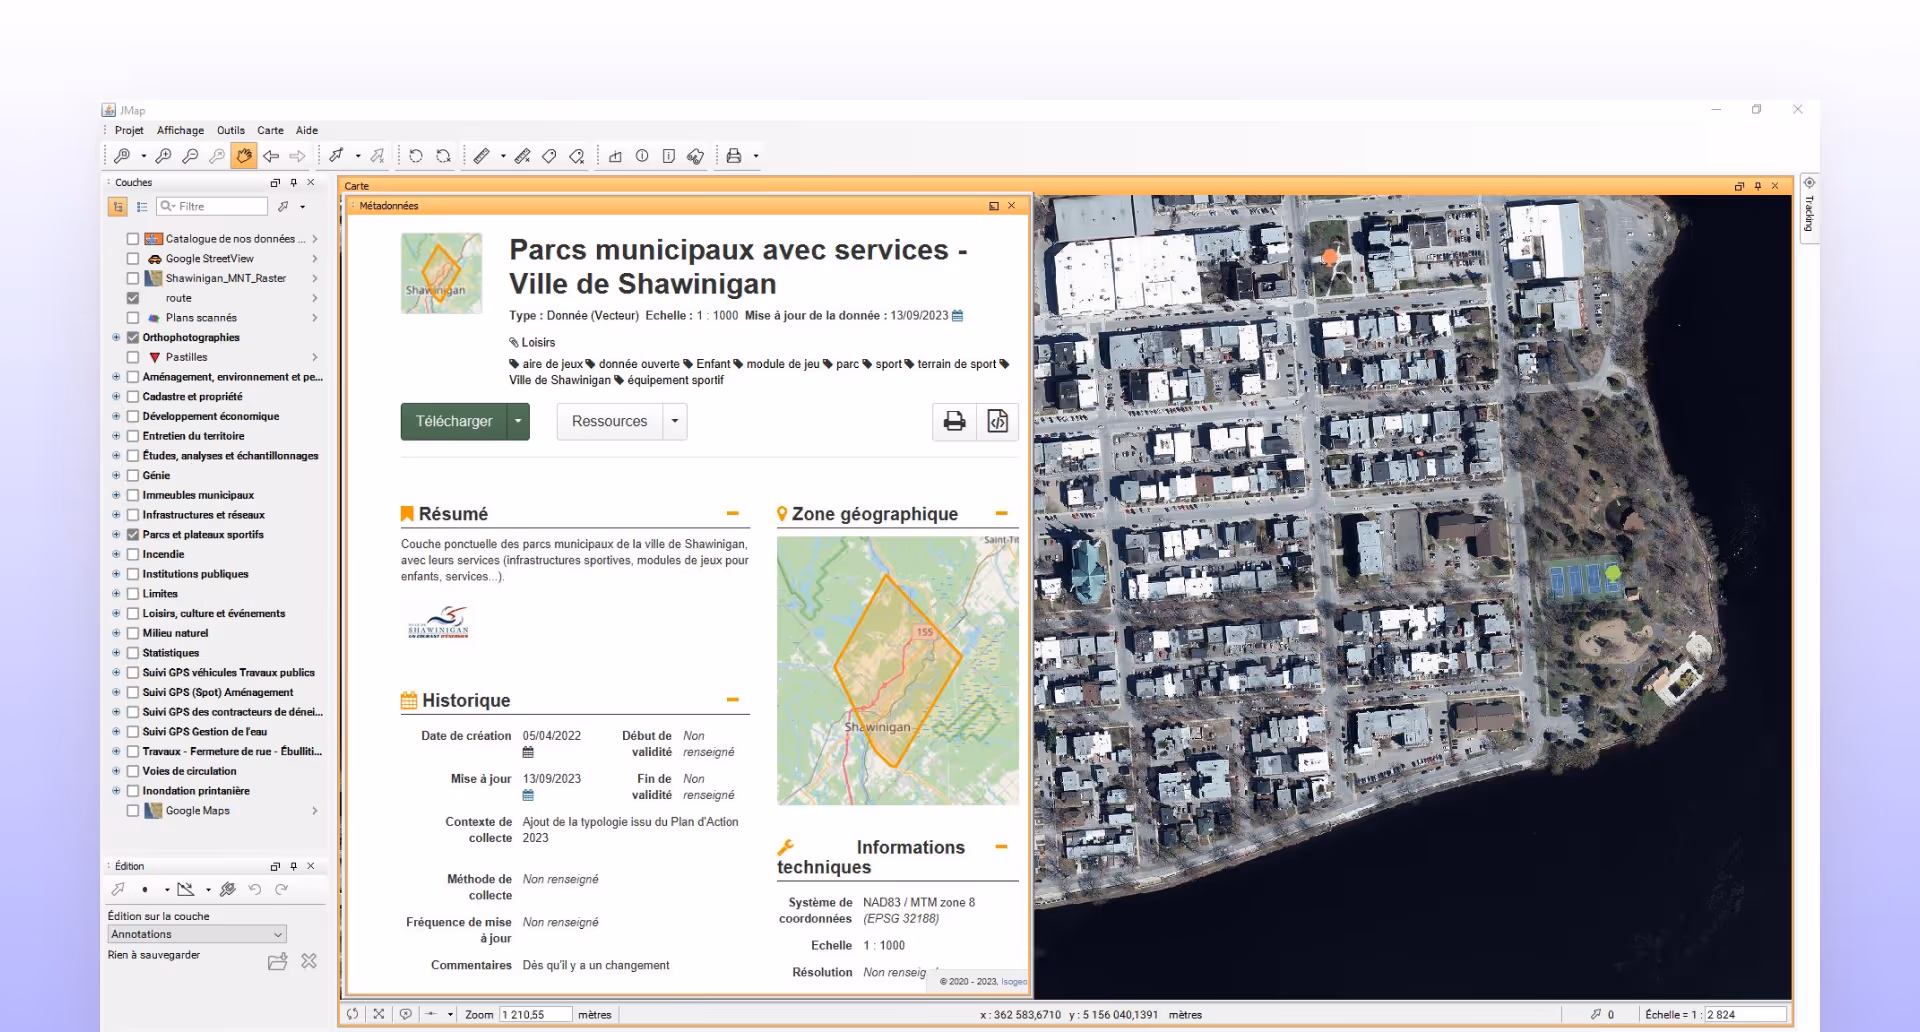This screenshot has width=1920, height=1032.
Task: Select the map label tag tool
Action: pos(549,156)
